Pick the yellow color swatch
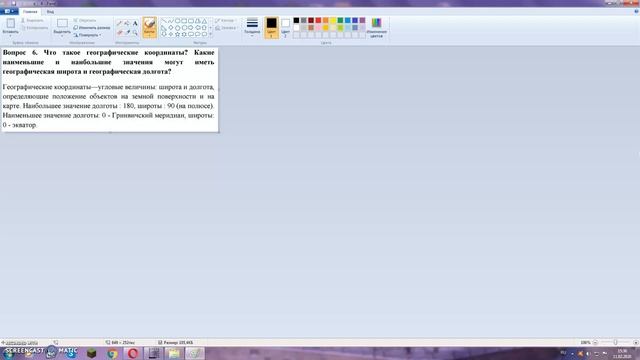Viewport: 640px width, 360px height. point(333,20)
